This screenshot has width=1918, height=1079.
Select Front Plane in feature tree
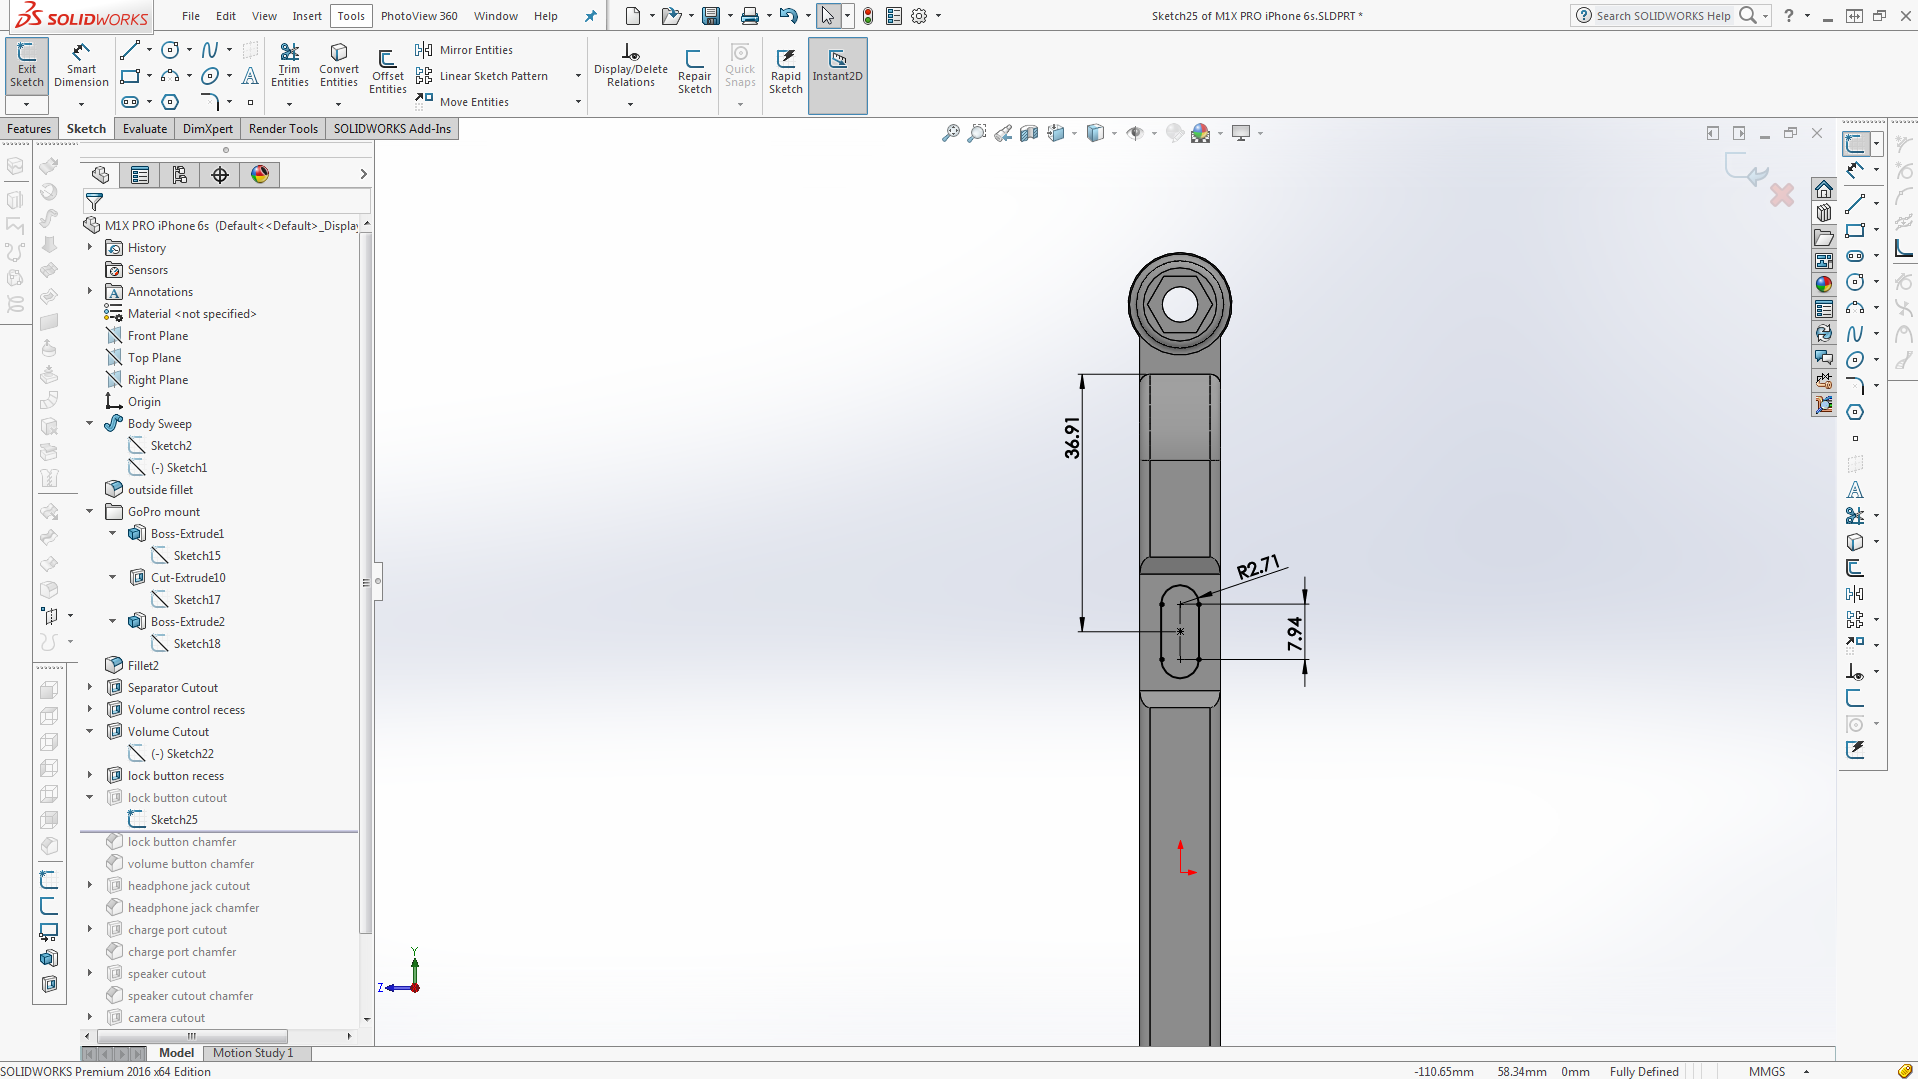[x=157, y=336]
